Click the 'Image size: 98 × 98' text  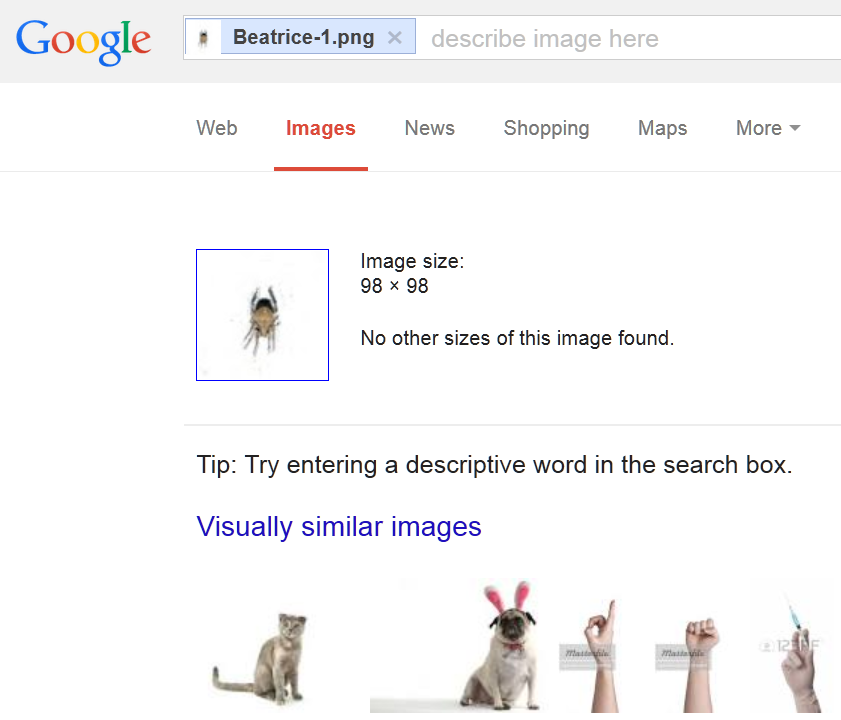pyautogui.click(x=412, y=273)
